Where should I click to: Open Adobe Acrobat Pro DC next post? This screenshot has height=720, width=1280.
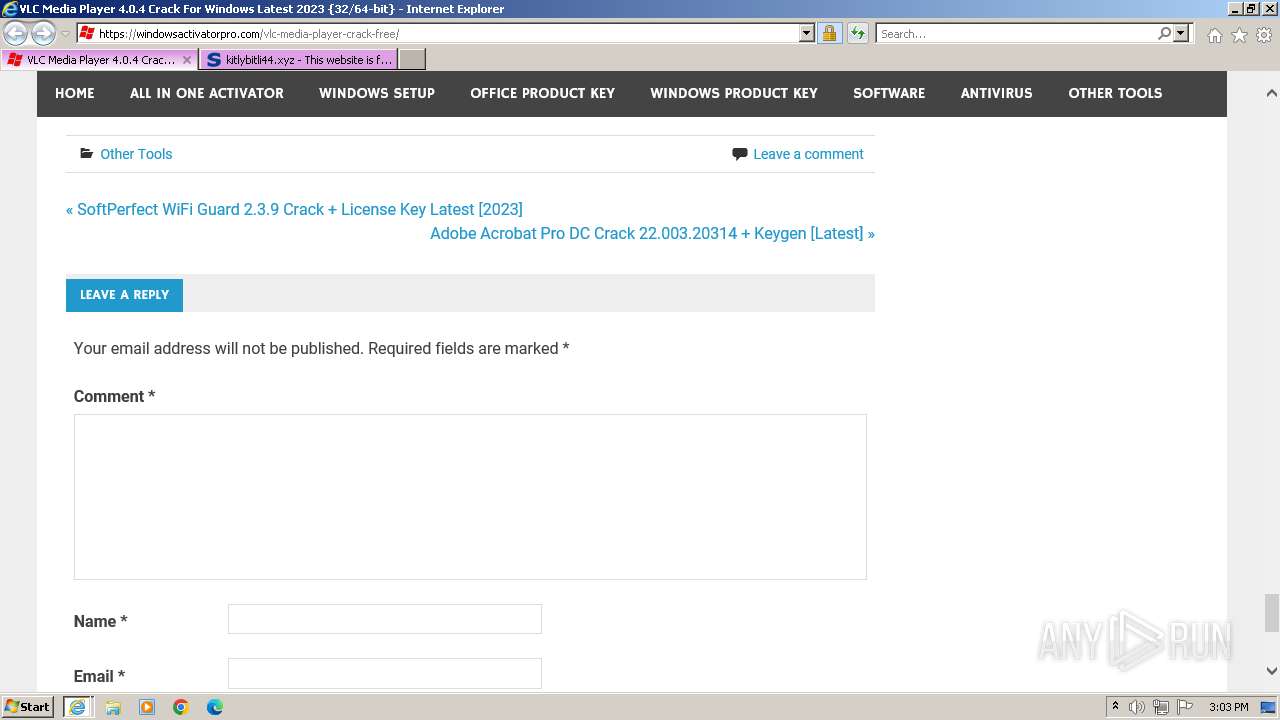click(652, 233)
